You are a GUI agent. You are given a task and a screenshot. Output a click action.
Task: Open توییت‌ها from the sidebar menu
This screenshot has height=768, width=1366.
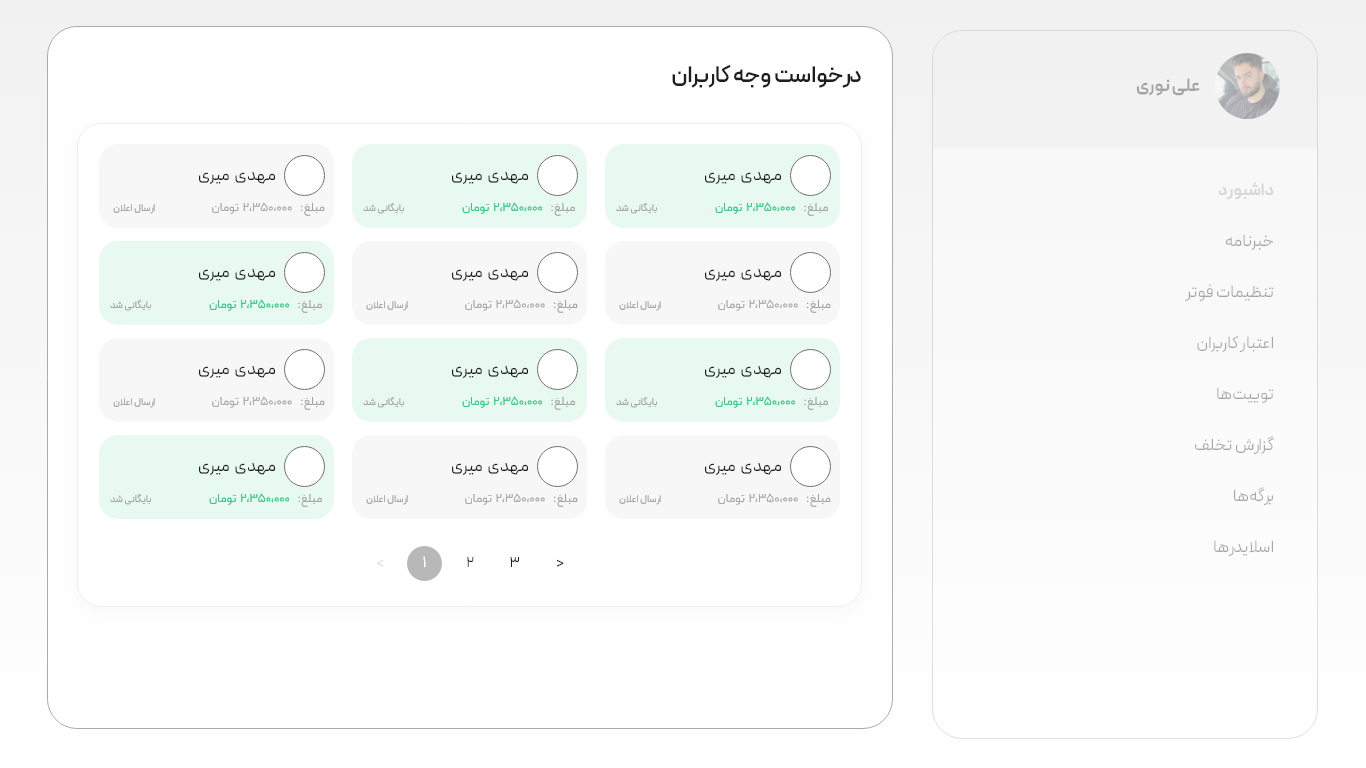(x=1244, y=394)
